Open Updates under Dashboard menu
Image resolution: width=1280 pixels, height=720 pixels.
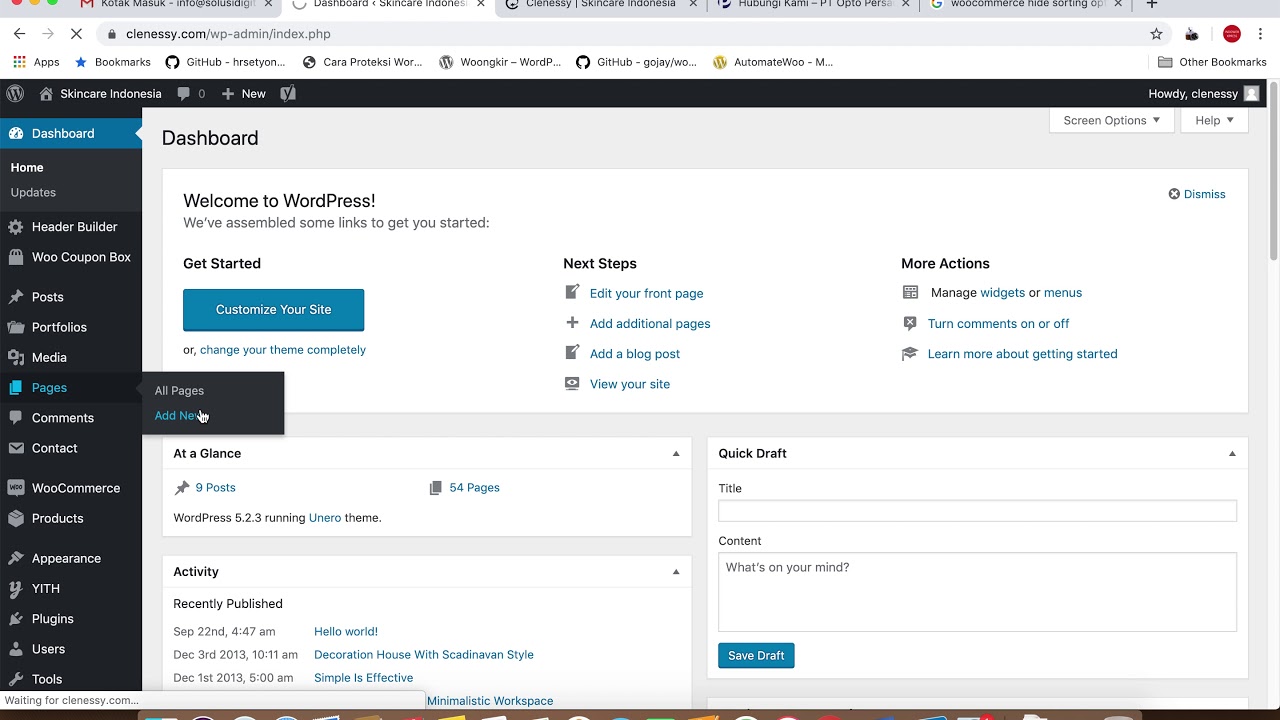tap(33, 192)
